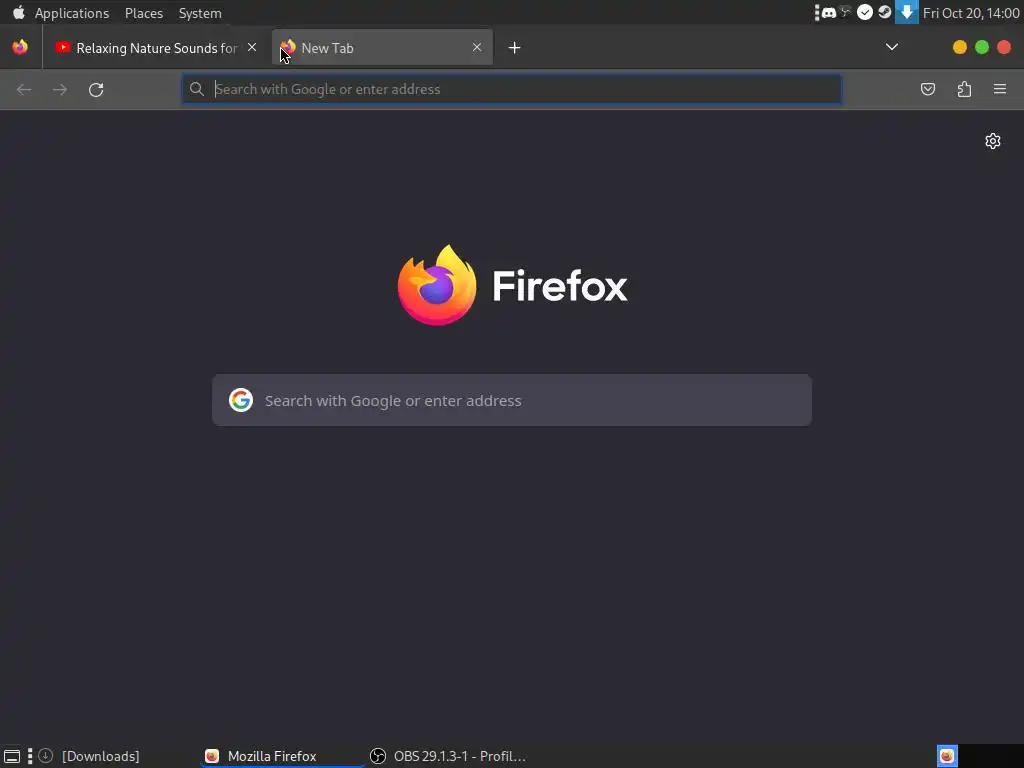Click the new tab page Google search box
Image resolution: width=1024 pixels, height=768 pixels.
(x=512, y=400)
